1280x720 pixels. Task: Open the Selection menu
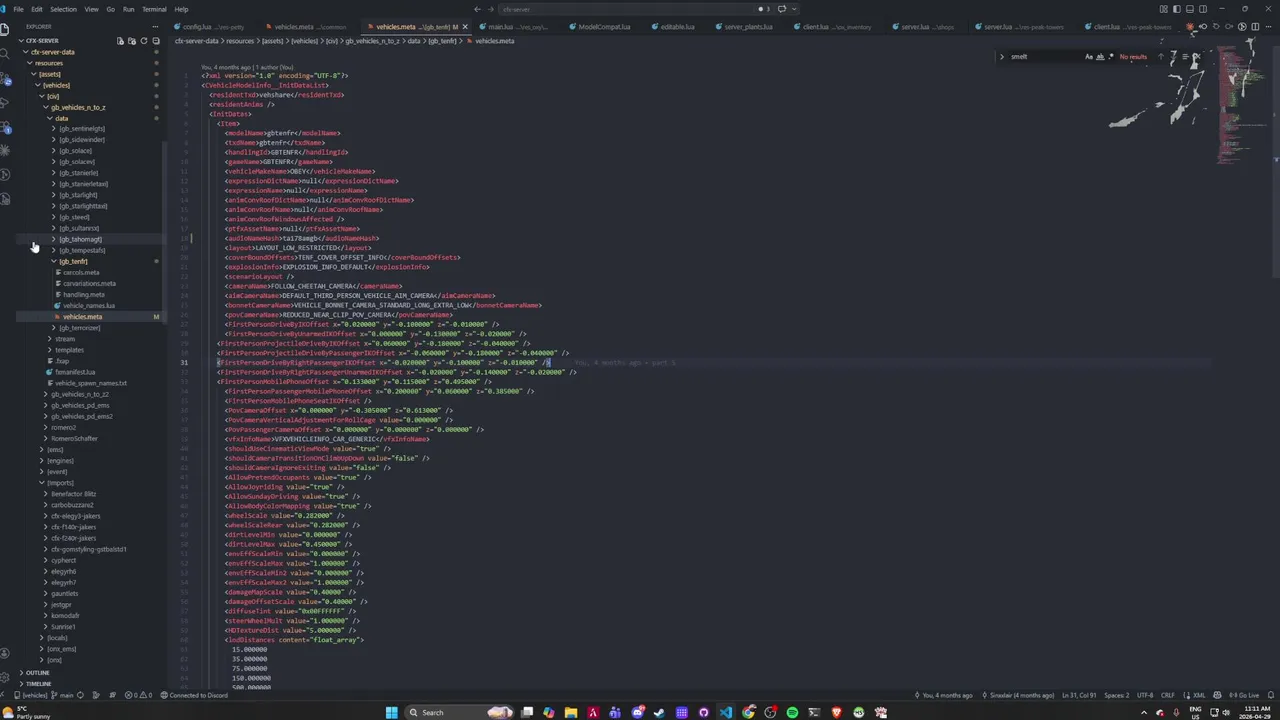click(x=63, y=9)
